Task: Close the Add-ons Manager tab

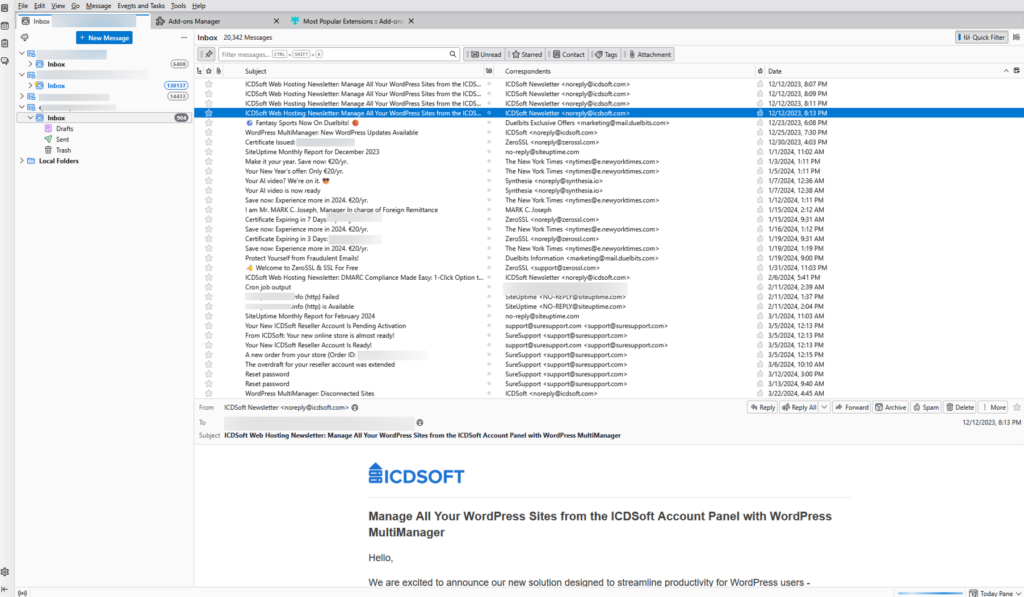Action: pos(276,21)
